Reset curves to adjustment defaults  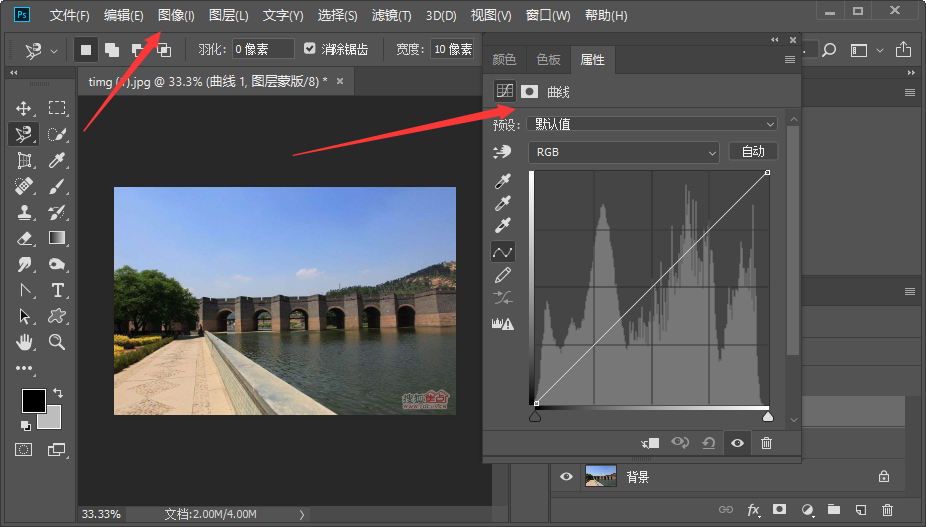[x=709, y=443]
